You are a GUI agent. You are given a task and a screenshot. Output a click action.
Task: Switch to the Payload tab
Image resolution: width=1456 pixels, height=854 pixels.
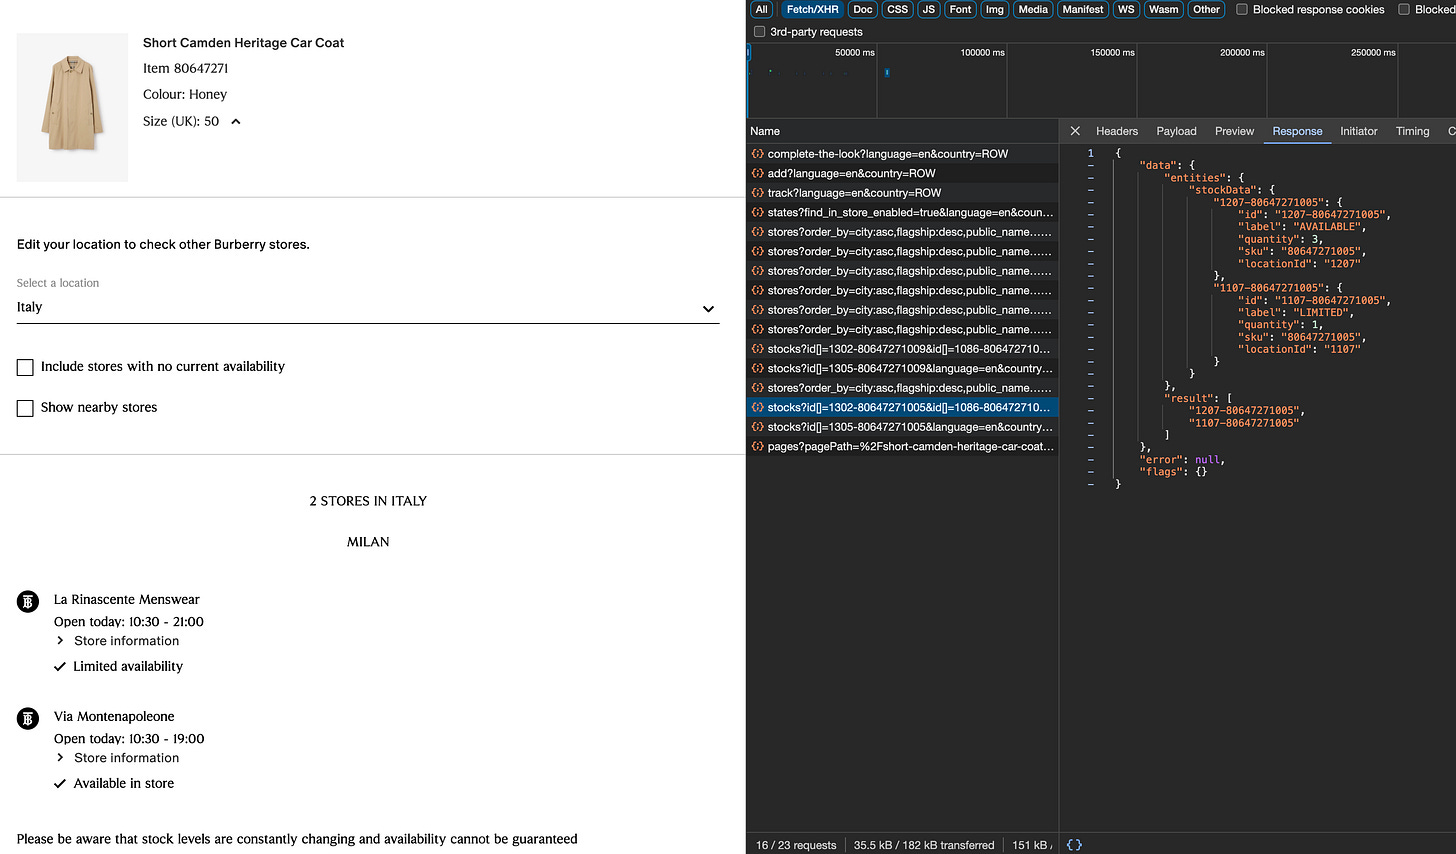click(x=1176, y=131)
